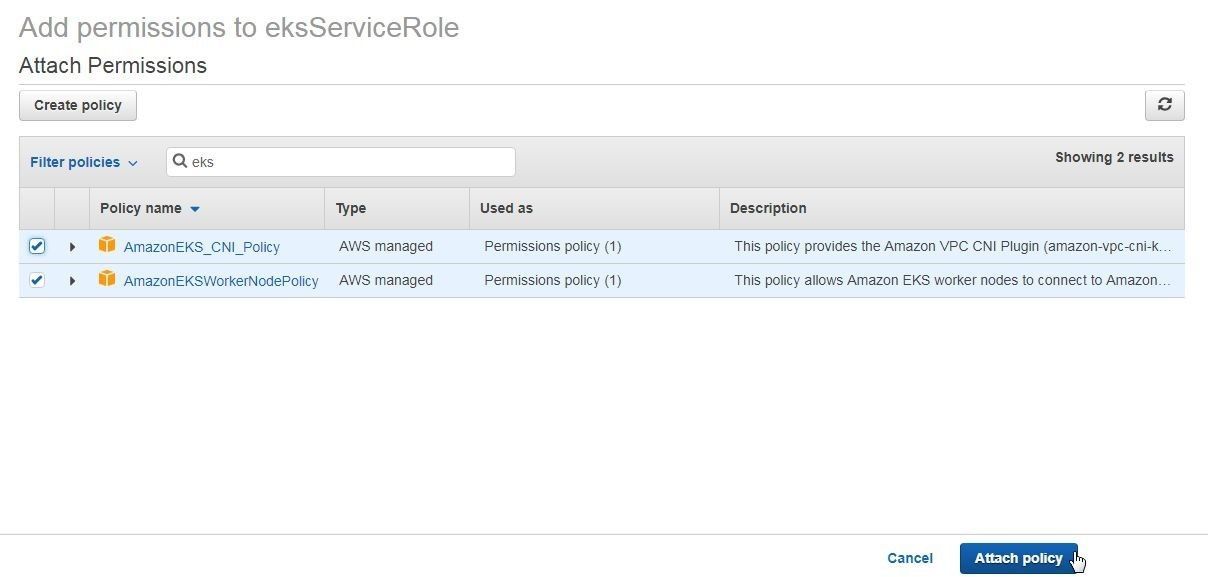Click the Attach policy button
This screenshot has width=1208, height=577.
pyautogui.click(x=1018, y=558)
